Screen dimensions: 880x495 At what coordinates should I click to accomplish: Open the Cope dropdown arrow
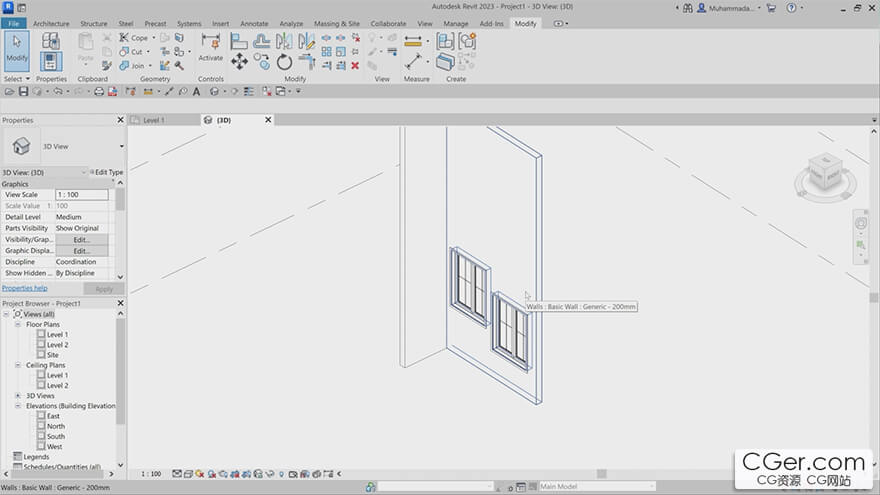153,38
